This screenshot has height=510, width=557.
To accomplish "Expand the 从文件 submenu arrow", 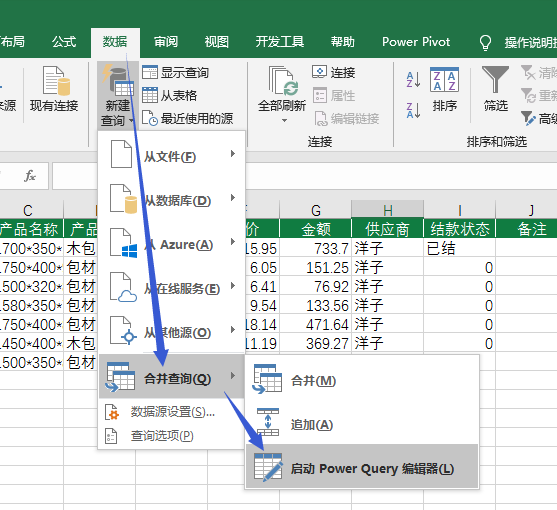I will point(233,154).
